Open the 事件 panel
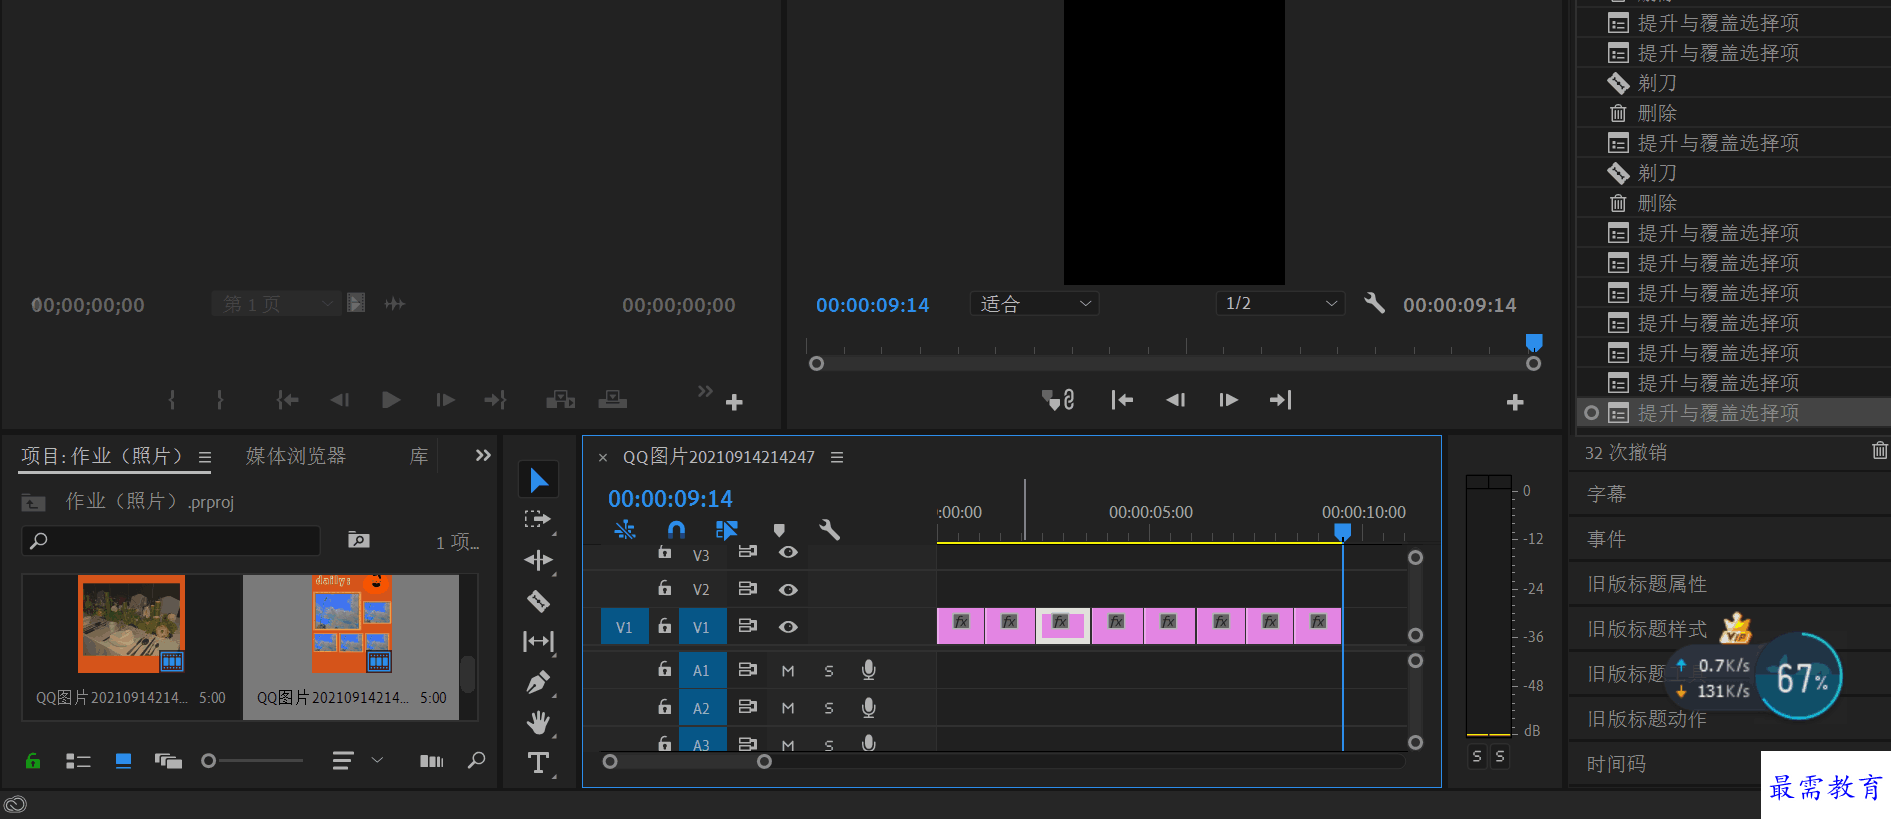The width and height of the screenshot is (1891, 819). pos(1607,539)
